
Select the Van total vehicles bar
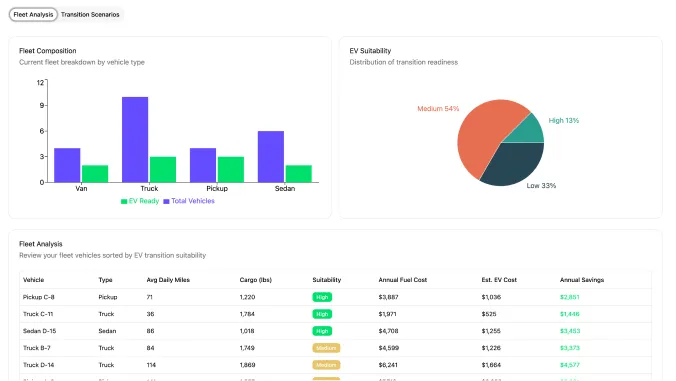[67, 165]
